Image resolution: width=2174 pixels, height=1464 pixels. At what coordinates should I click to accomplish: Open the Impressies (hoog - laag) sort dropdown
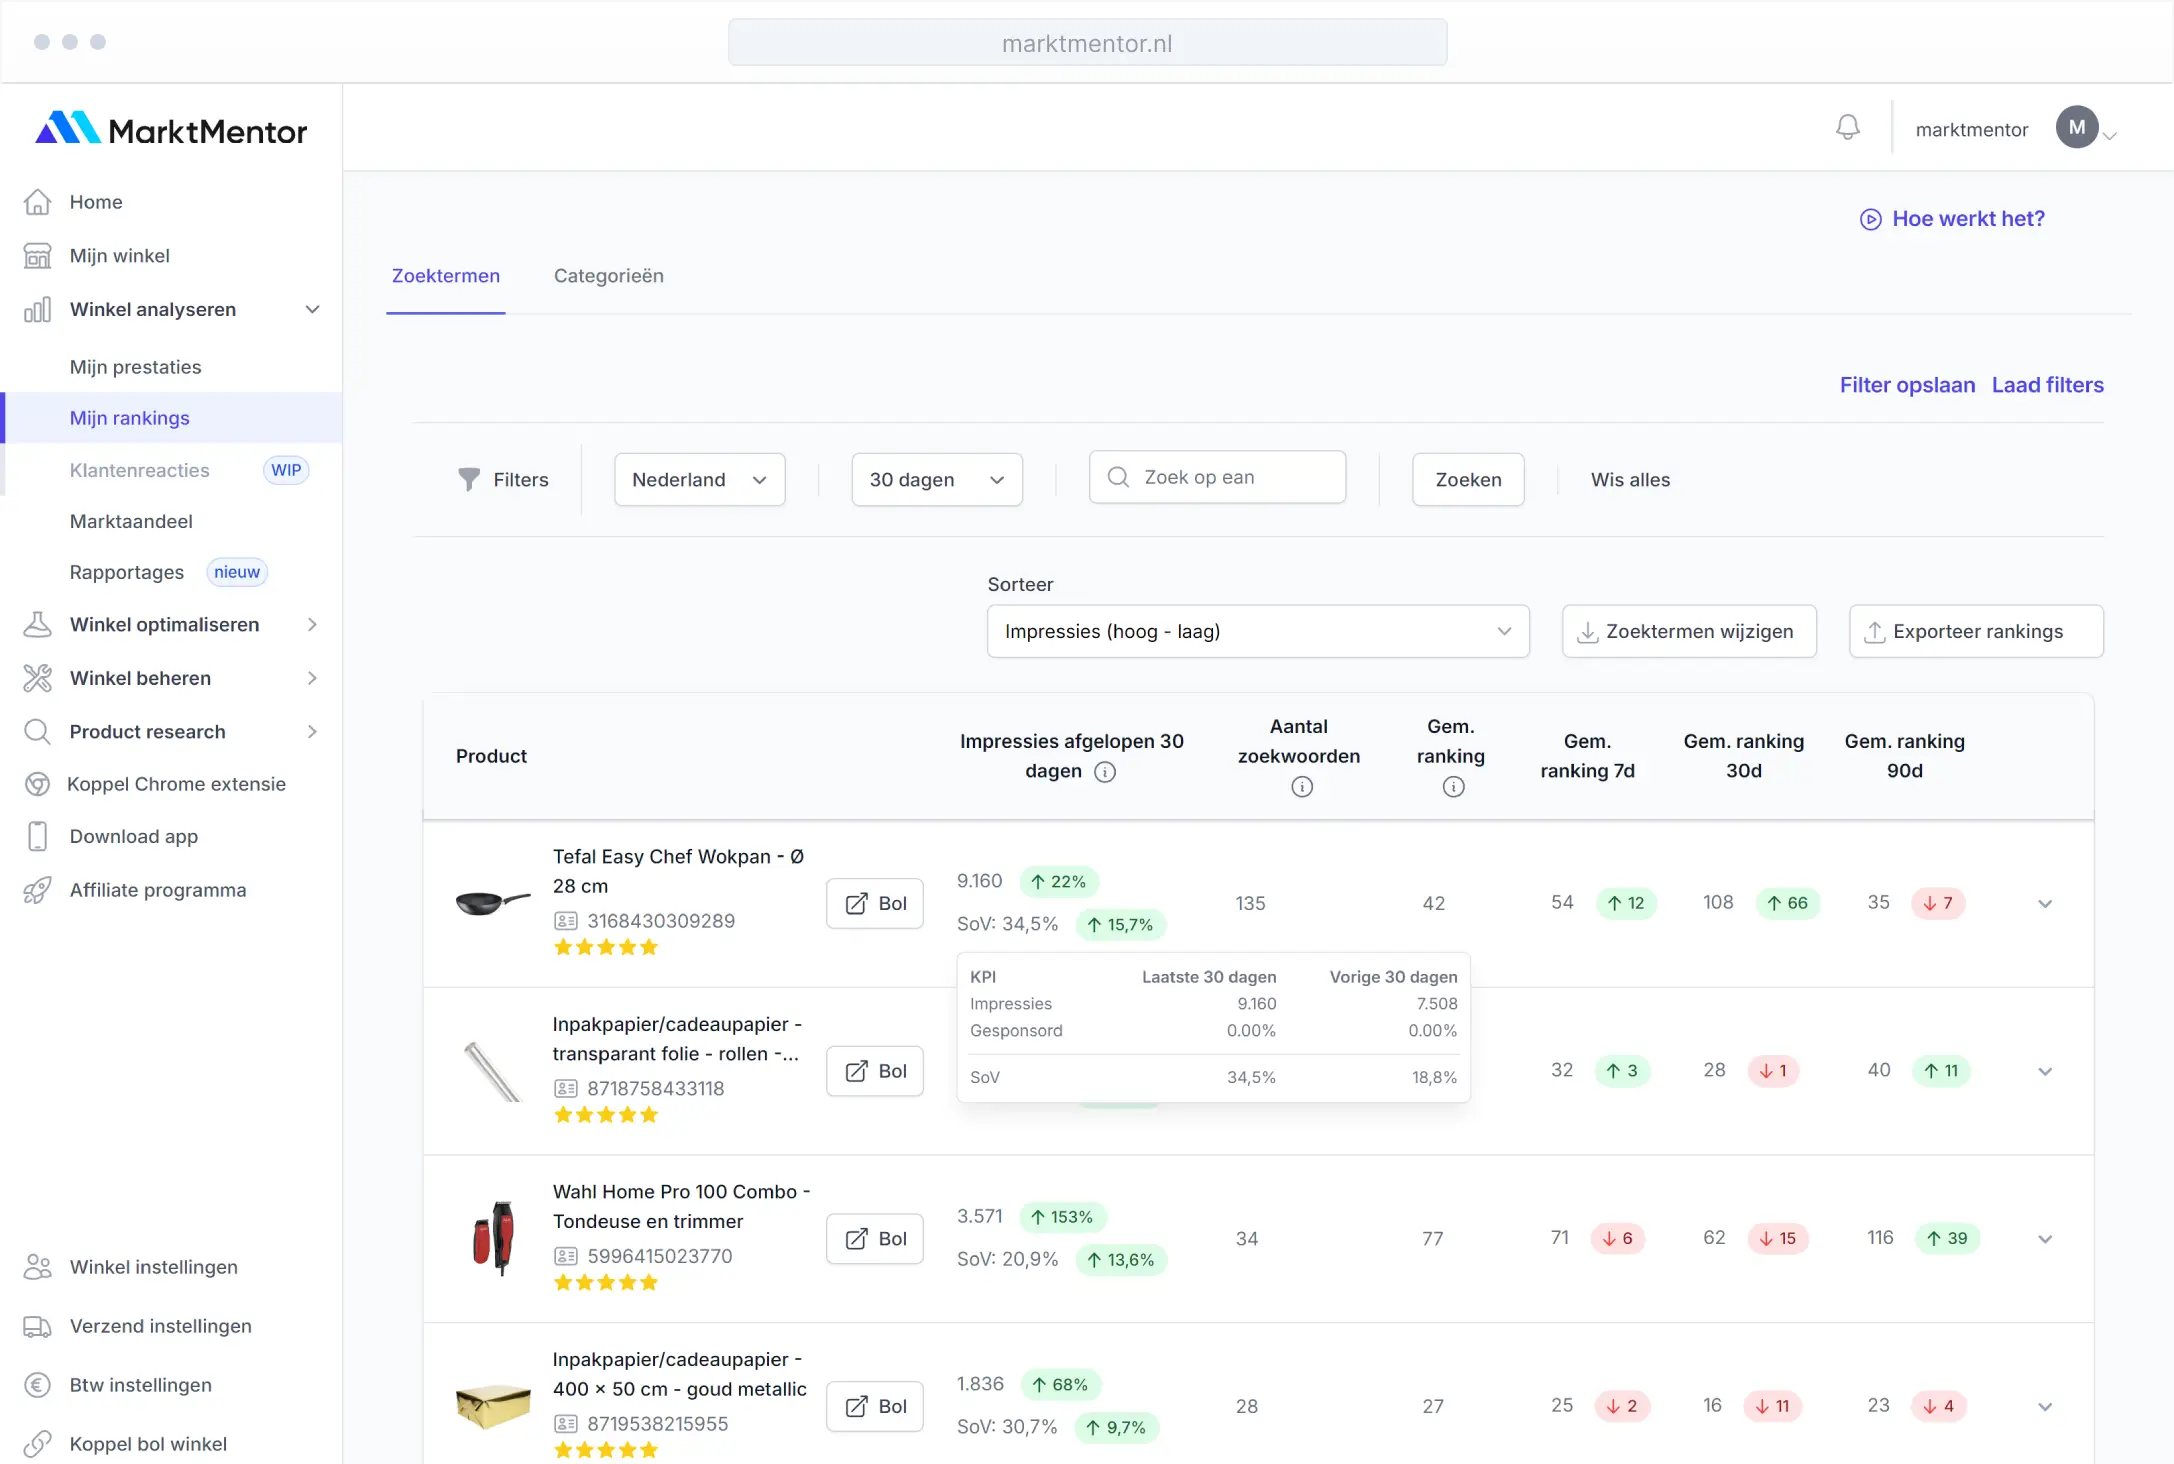coord(1257,631)
